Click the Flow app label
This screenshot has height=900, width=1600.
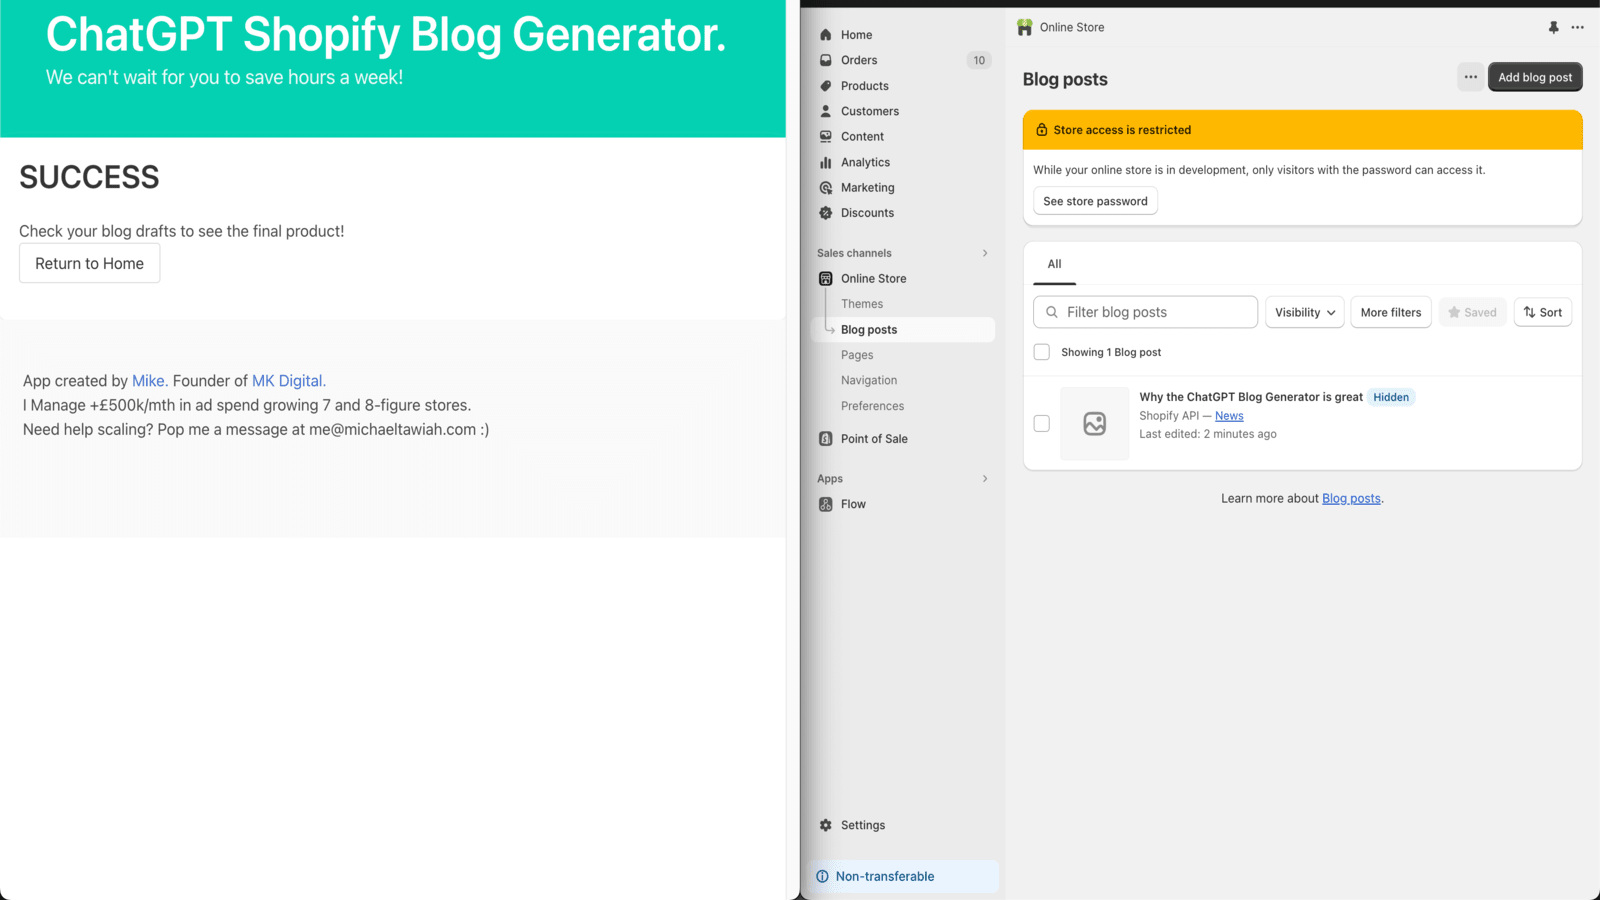pos(853,505)
